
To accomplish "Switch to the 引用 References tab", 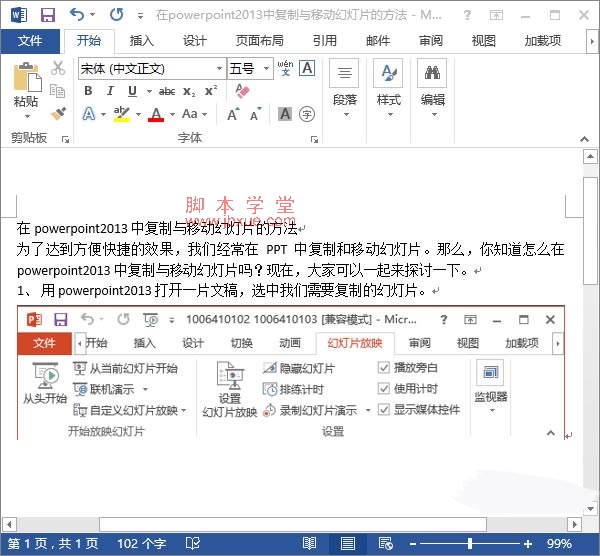I will pos(324,41).
